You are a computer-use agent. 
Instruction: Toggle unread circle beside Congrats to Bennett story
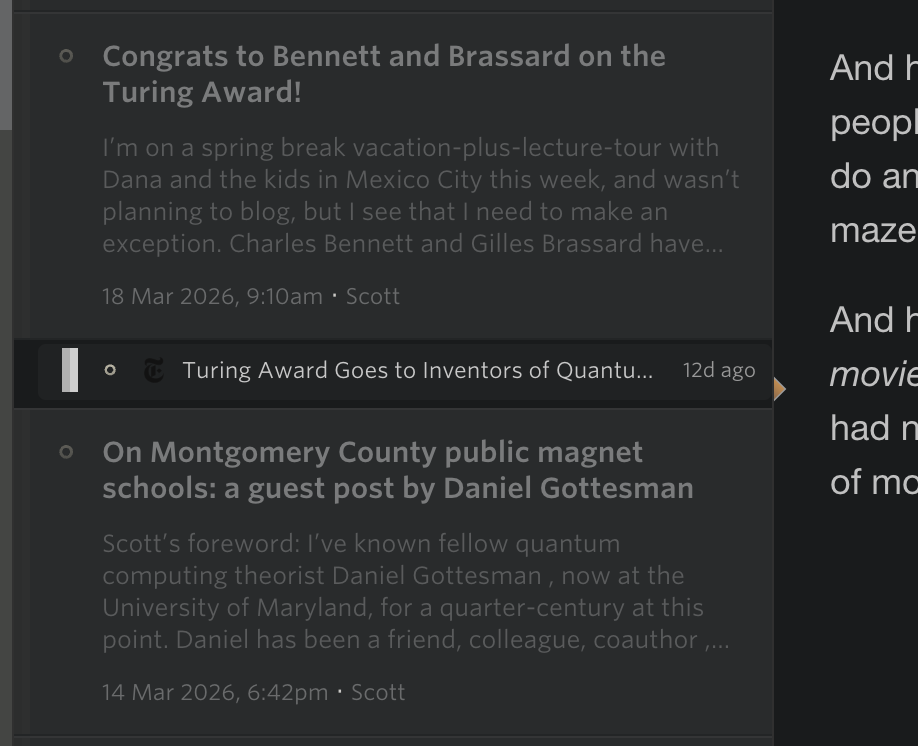tap(67, 56)
